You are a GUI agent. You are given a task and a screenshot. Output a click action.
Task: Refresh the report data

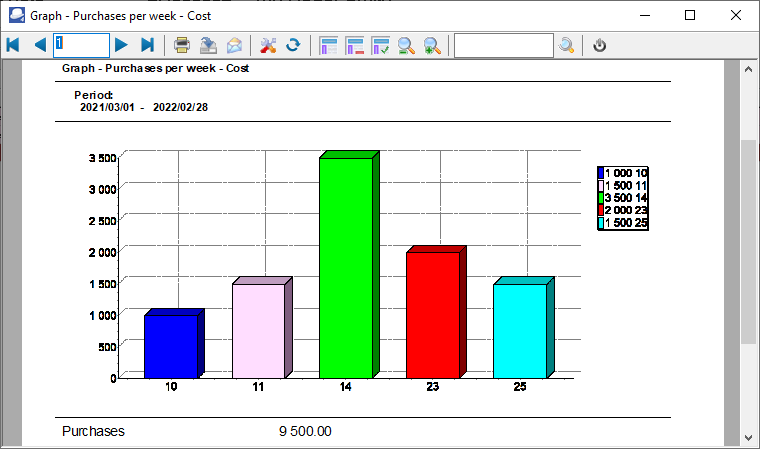(293, 45)
